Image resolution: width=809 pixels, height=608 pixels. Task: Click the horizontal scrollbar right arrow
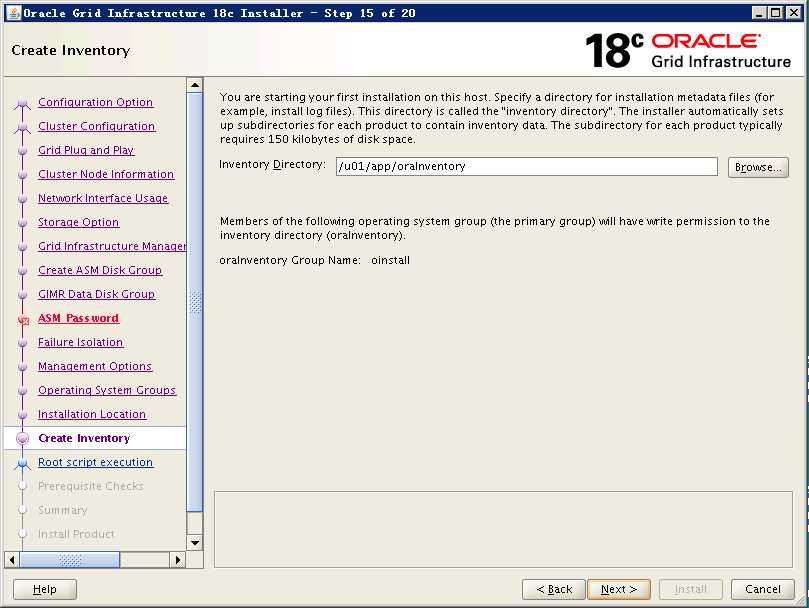click(177, 560)
